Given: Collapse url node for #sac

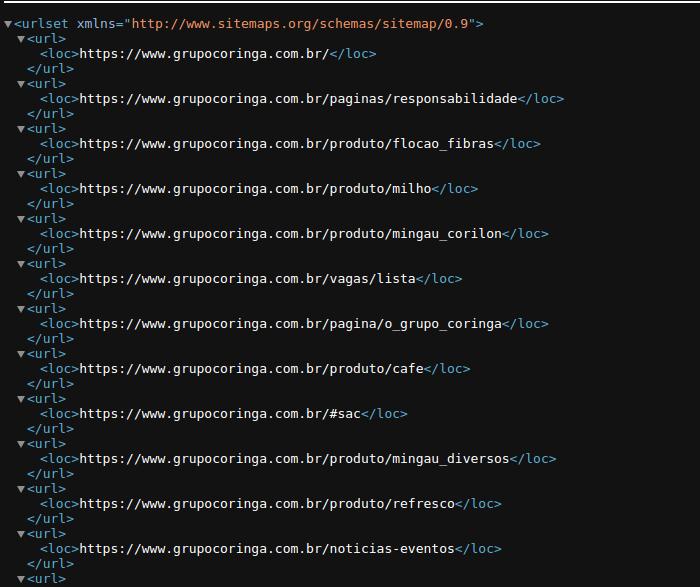Looking at the screenshot, I should coord(21,399).
